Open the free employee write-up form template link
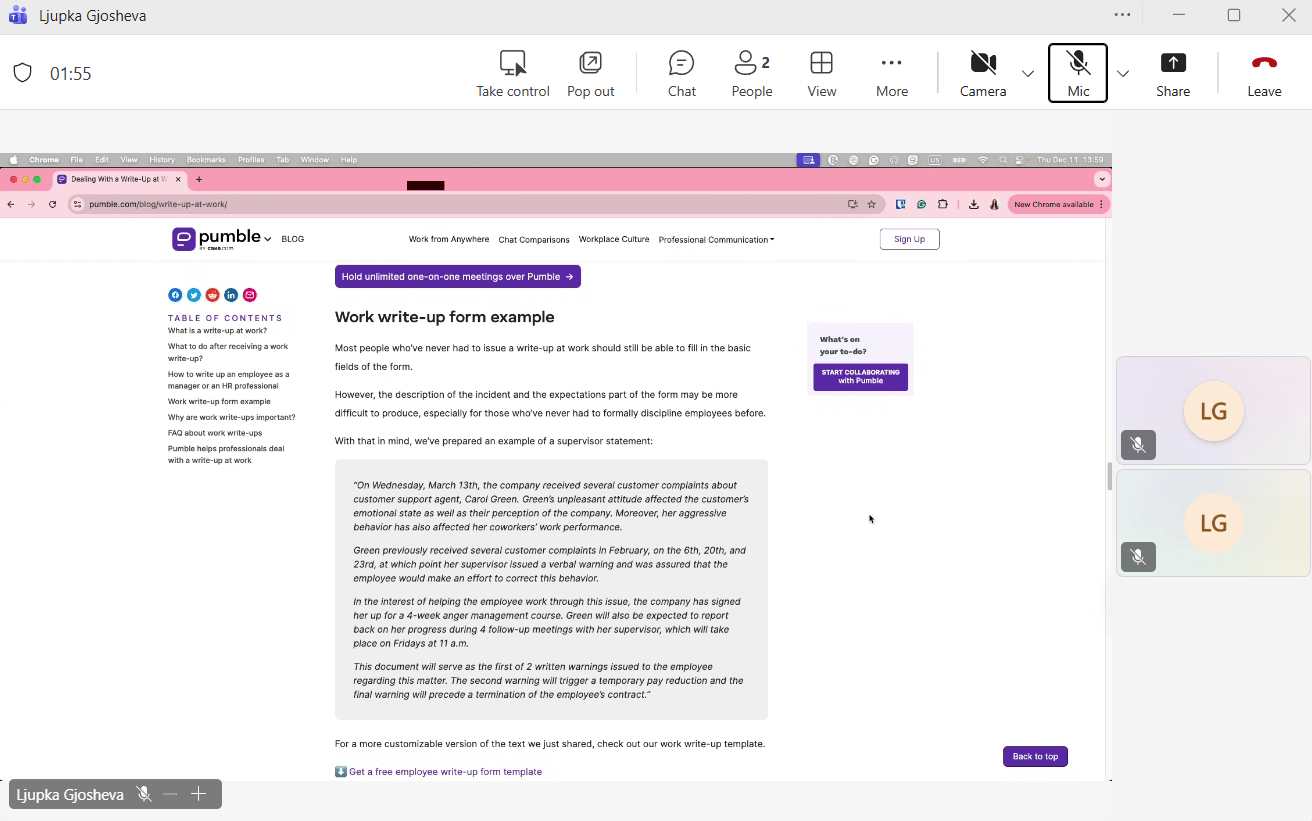The width and height of the screenshot is (1312, 821). coord(445,771)
